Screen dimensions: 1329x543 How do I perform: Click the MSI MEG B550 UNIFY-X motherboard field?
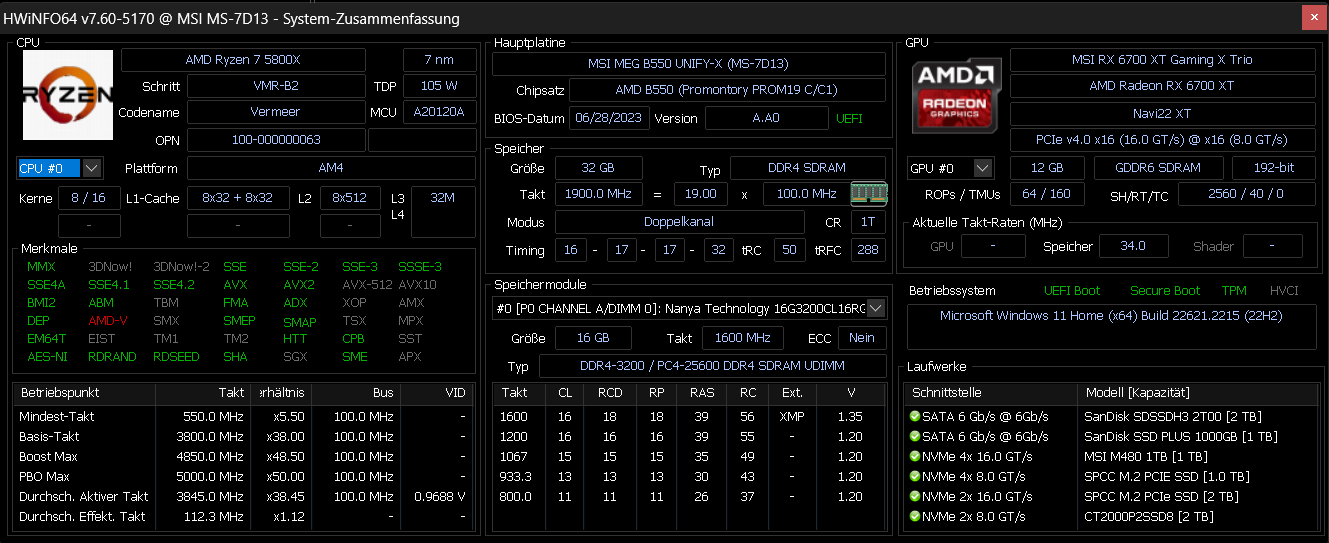point(688,64)
